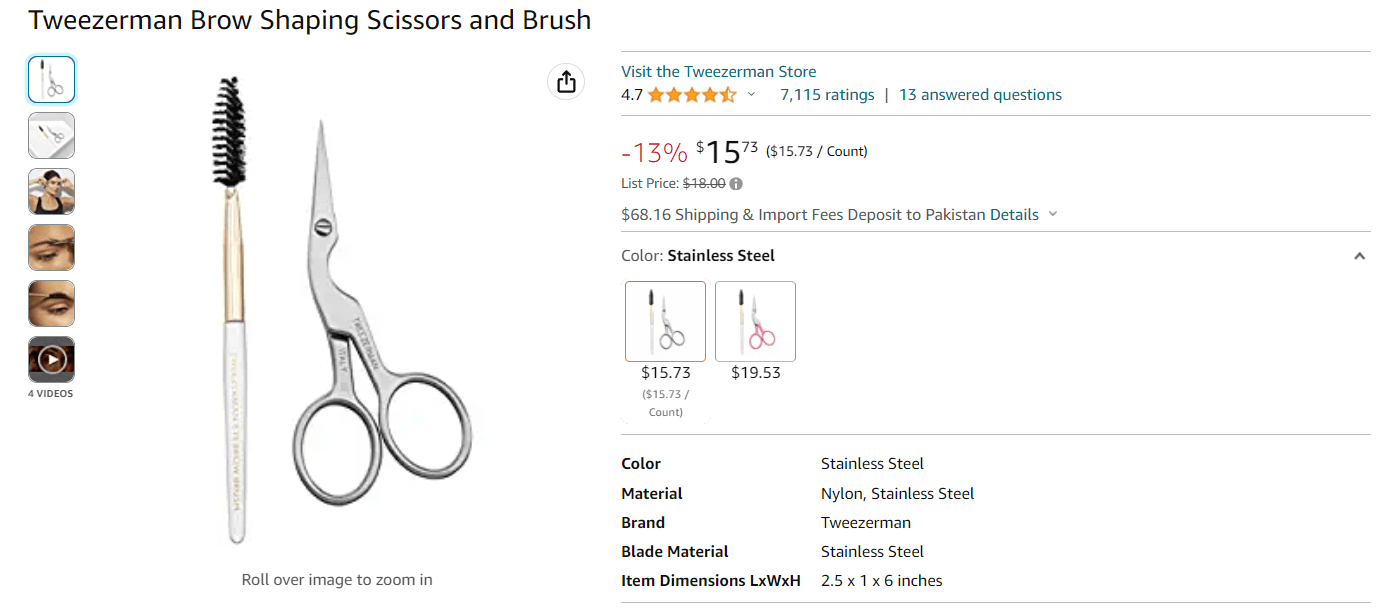Screen dimensions: 1384x610
Task: View open eye brow brushing thumbnail
Action: click(51, 304)
